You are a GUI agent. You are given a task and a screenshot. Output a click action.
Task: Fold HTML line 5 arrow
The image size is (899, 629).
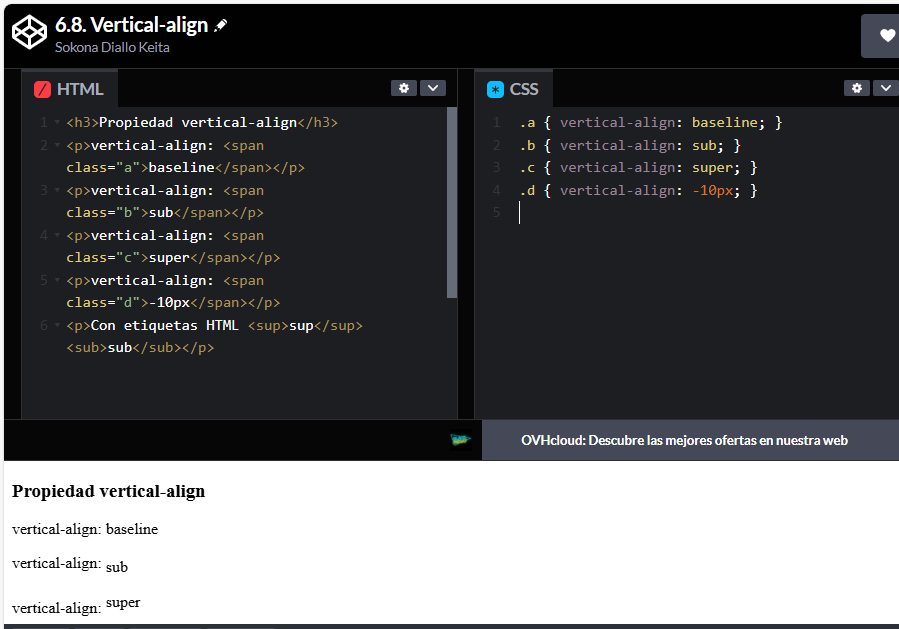(x=57, y=280)
